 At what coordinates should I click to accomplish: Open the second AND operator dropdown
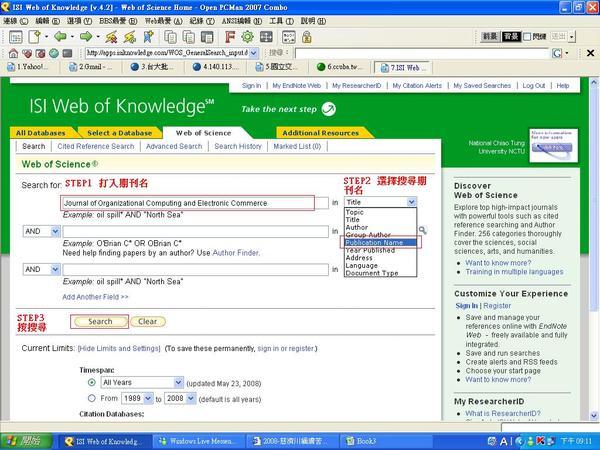[x=55, y=269]
